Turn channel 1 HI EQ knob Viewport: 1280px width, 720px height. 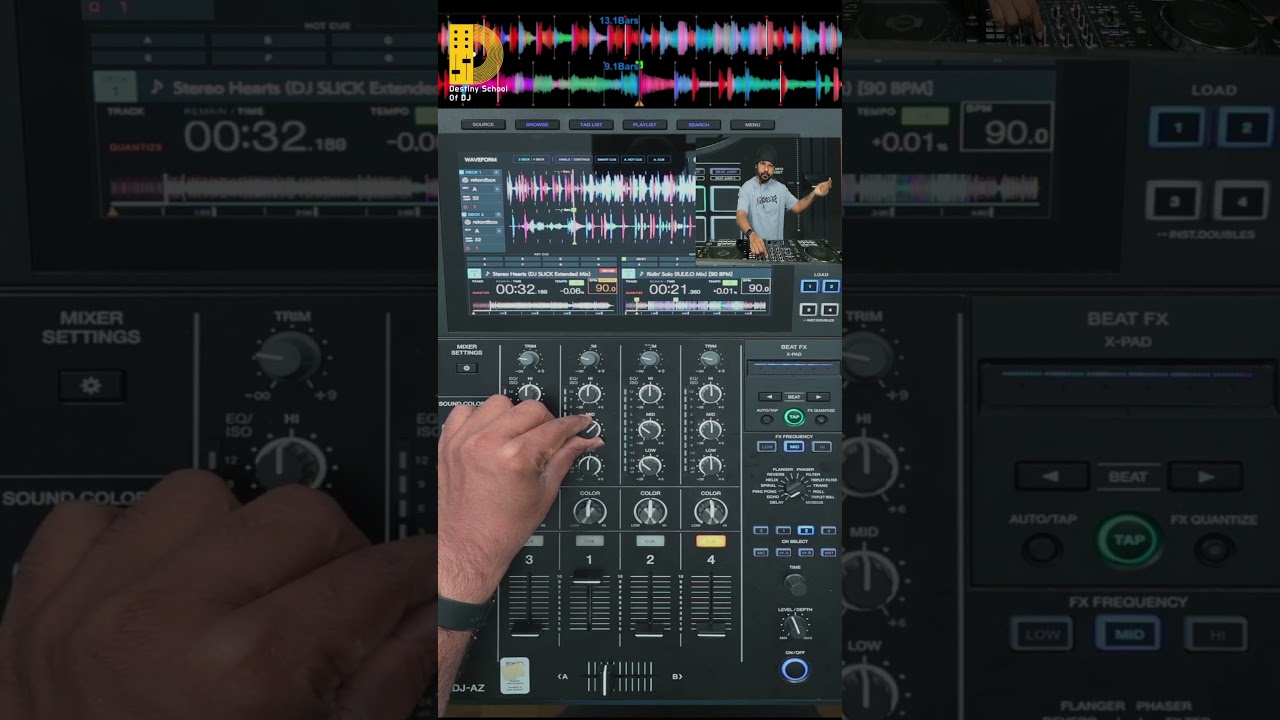(590, 394)
